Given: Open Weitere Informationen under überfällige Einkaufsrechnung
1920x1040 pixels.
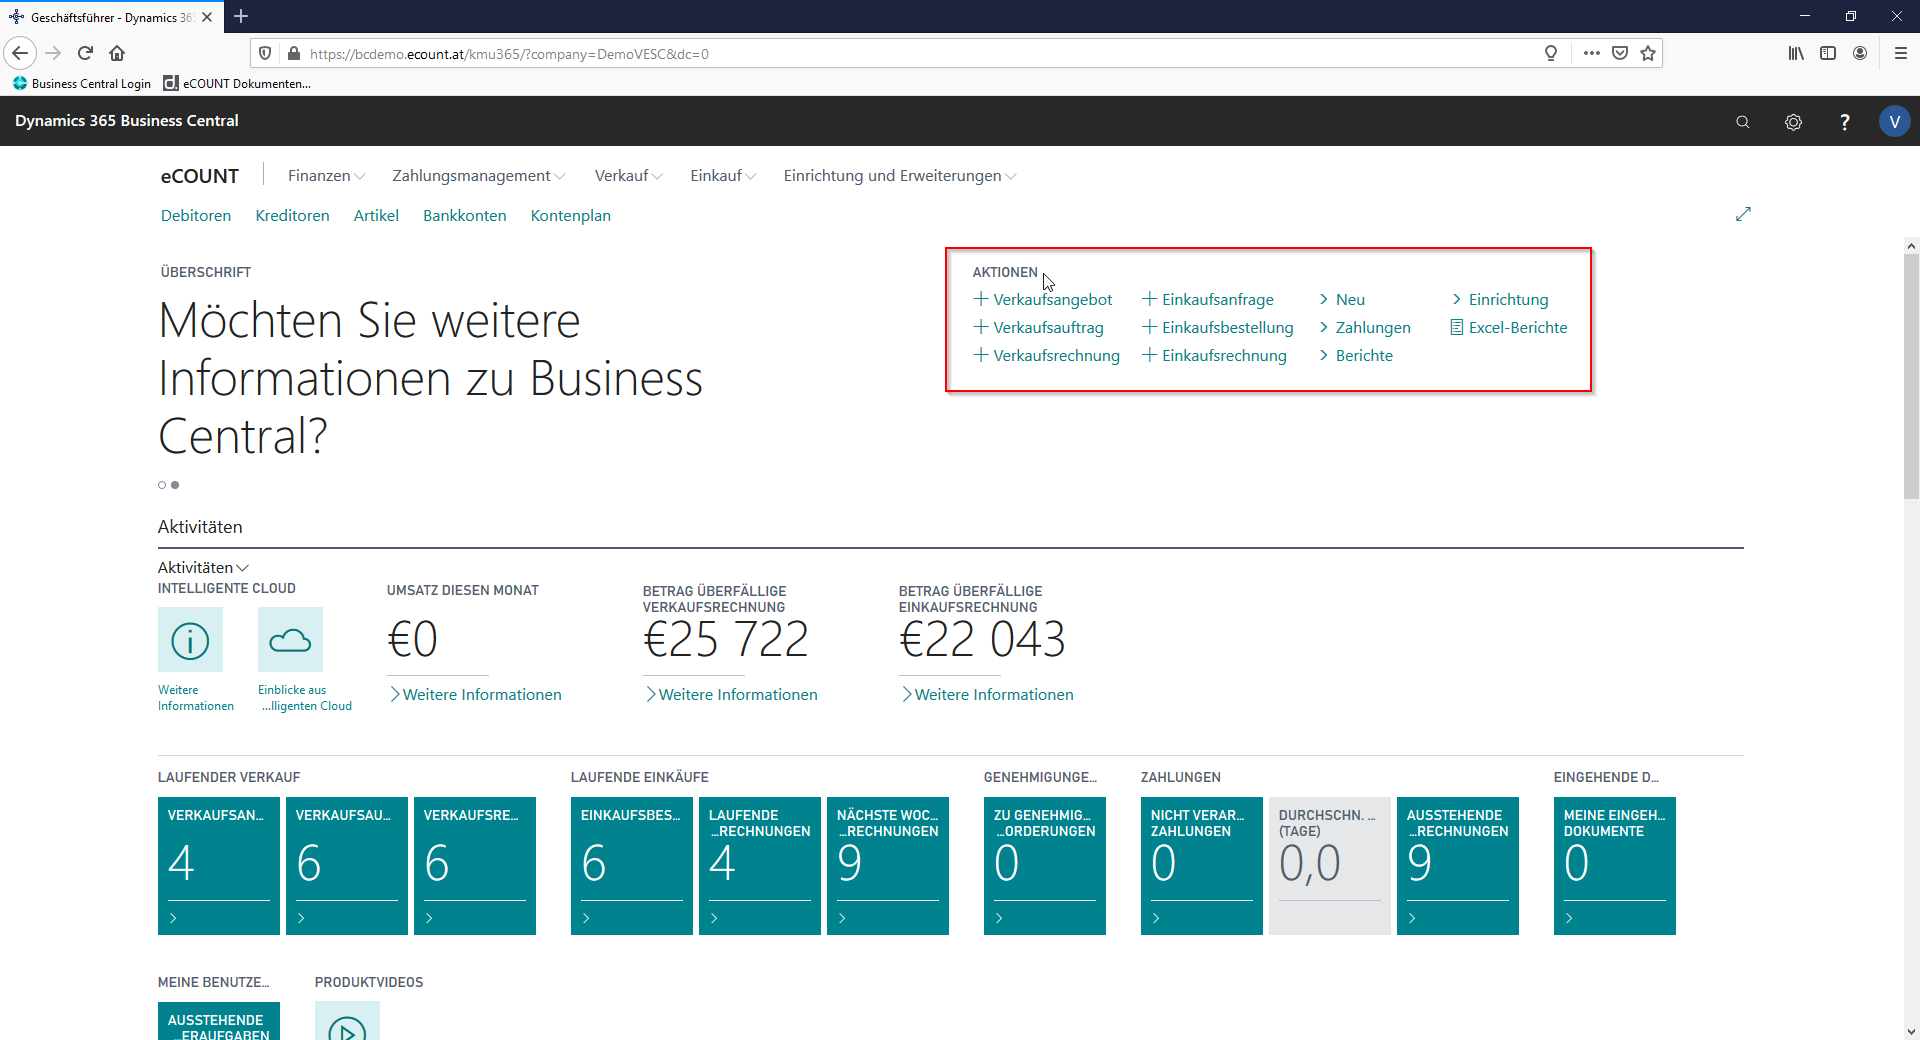Looking at the screenshot, I should [987, 694].
